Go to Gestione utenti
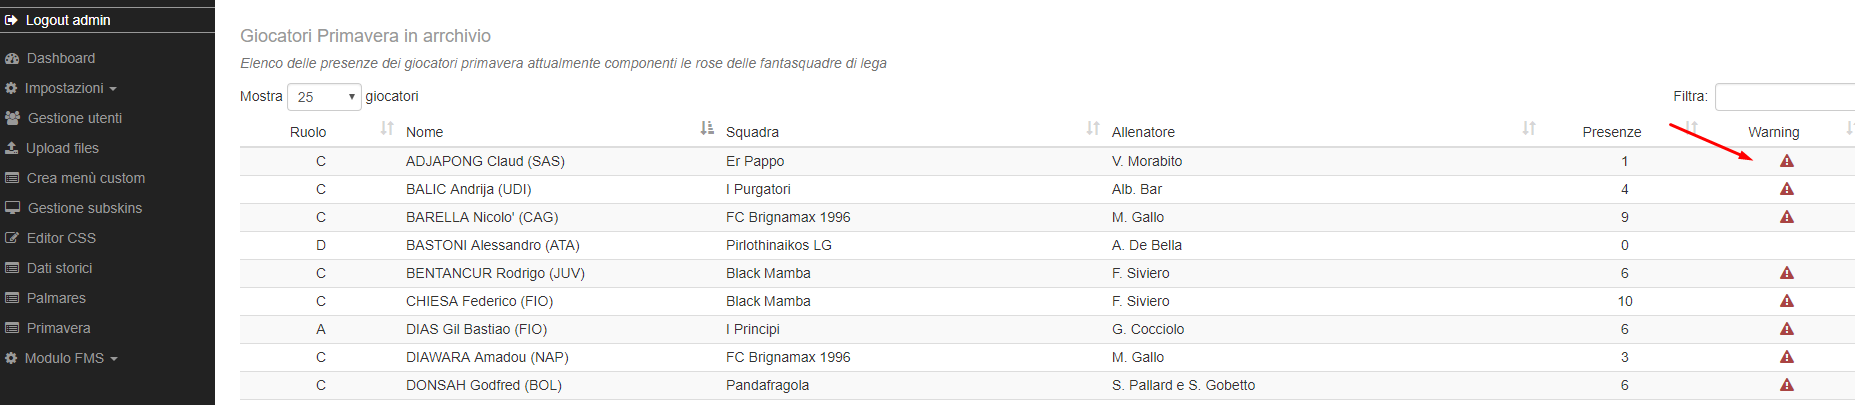Image resolution: width=1855 pixels, height=405 pixels. [74, 118]
